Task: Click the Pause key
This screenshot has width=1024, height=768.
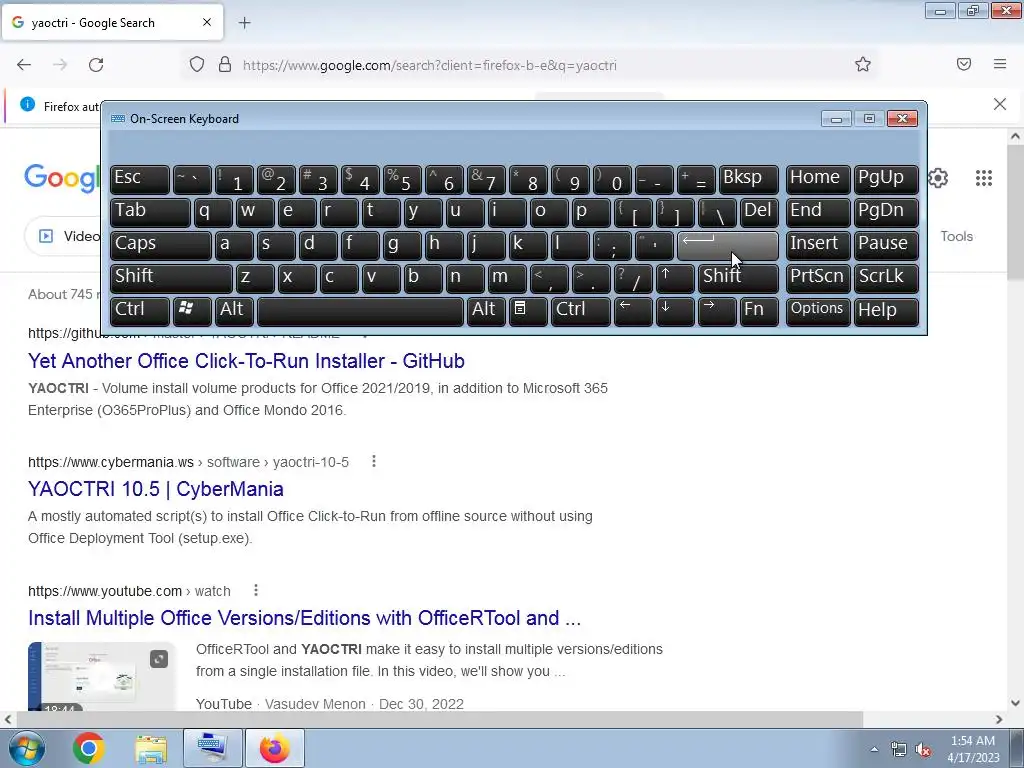Action: (886, 246)
